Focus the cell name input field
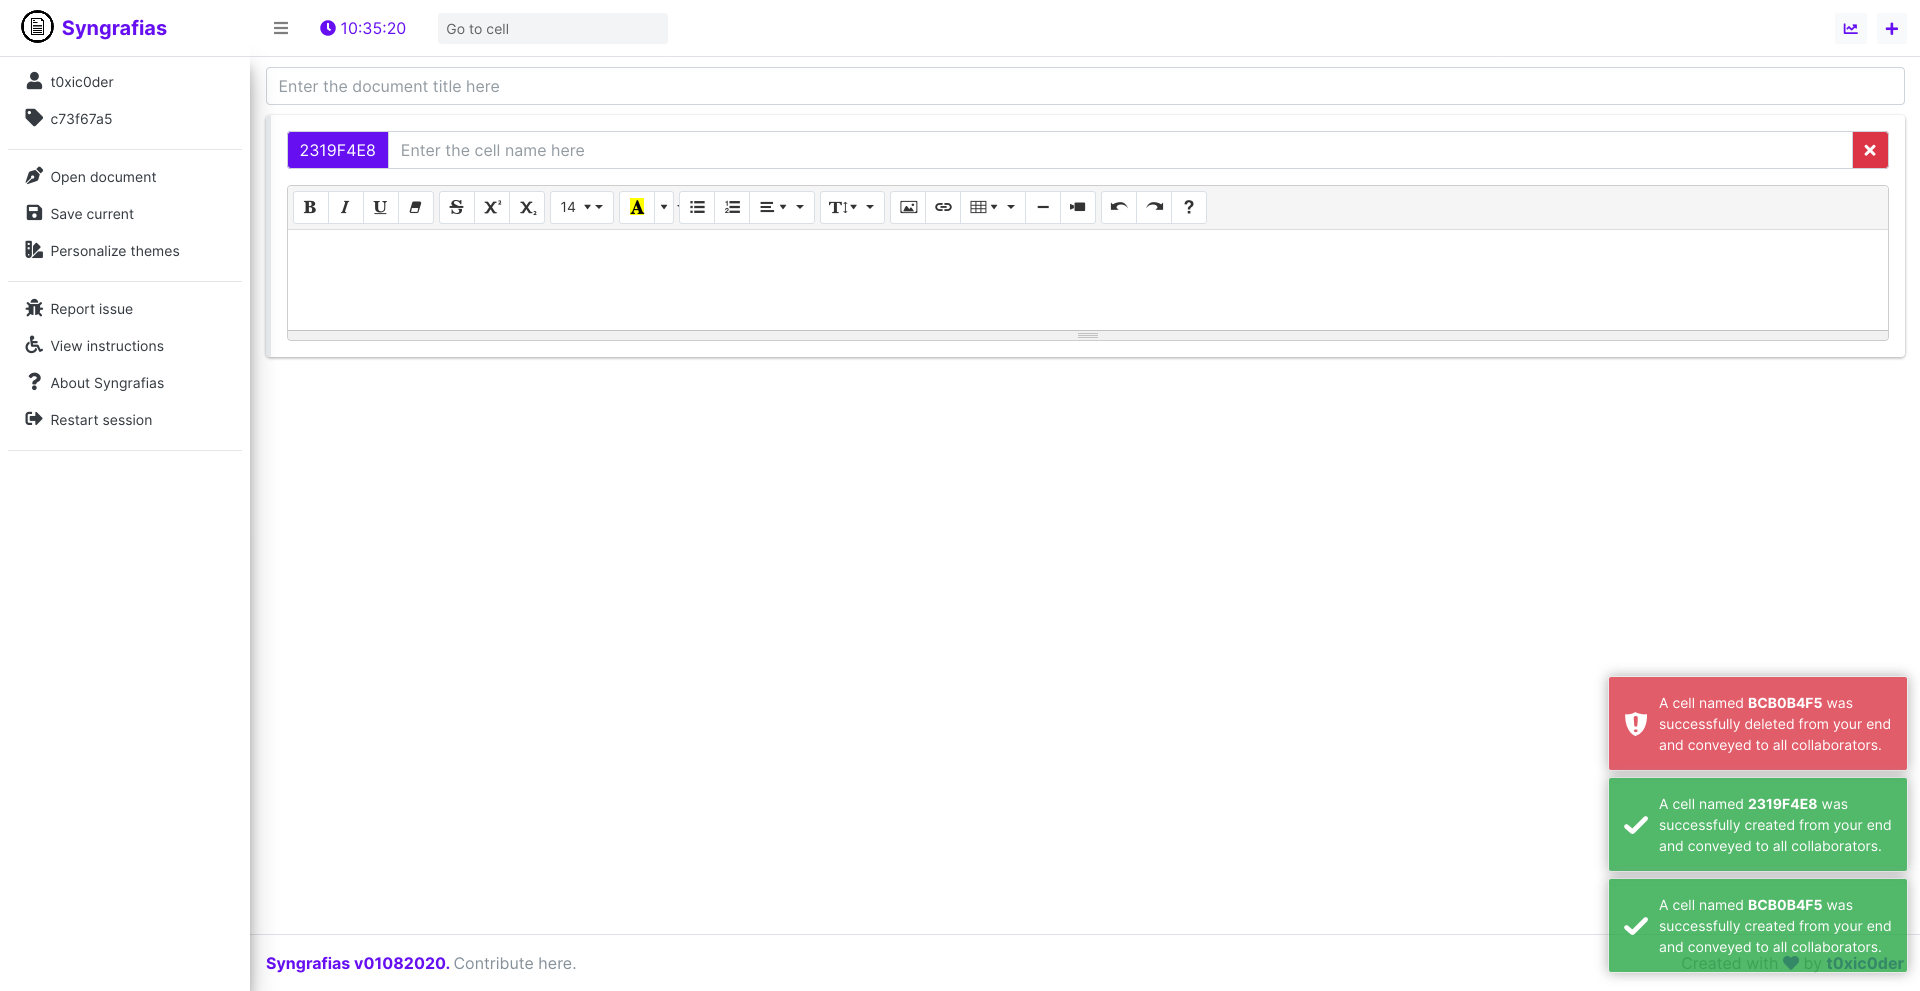The image size is (1920, 991). 1120,150
